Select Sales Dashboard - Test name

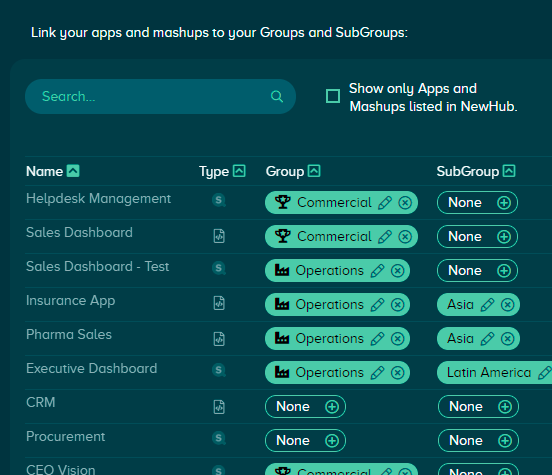click(98, 267)
